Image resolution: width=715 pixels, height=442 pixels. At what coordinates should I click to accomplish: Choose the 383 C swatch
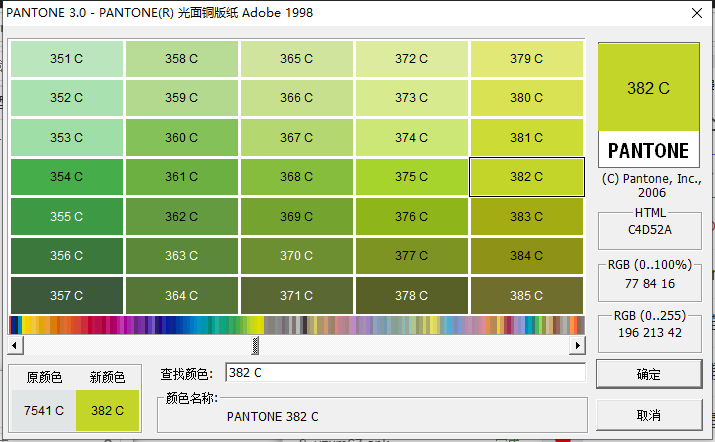coord(526,216)
